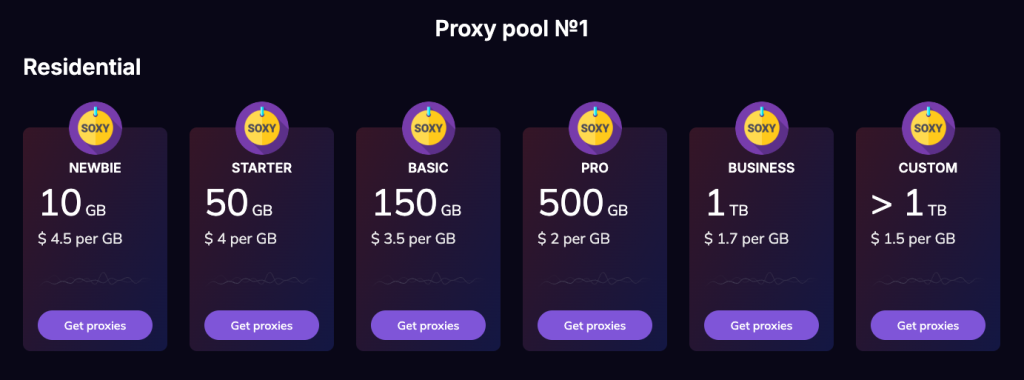
Task: Click the 50 GB amount on STARTER
Action: click(239, 204)
